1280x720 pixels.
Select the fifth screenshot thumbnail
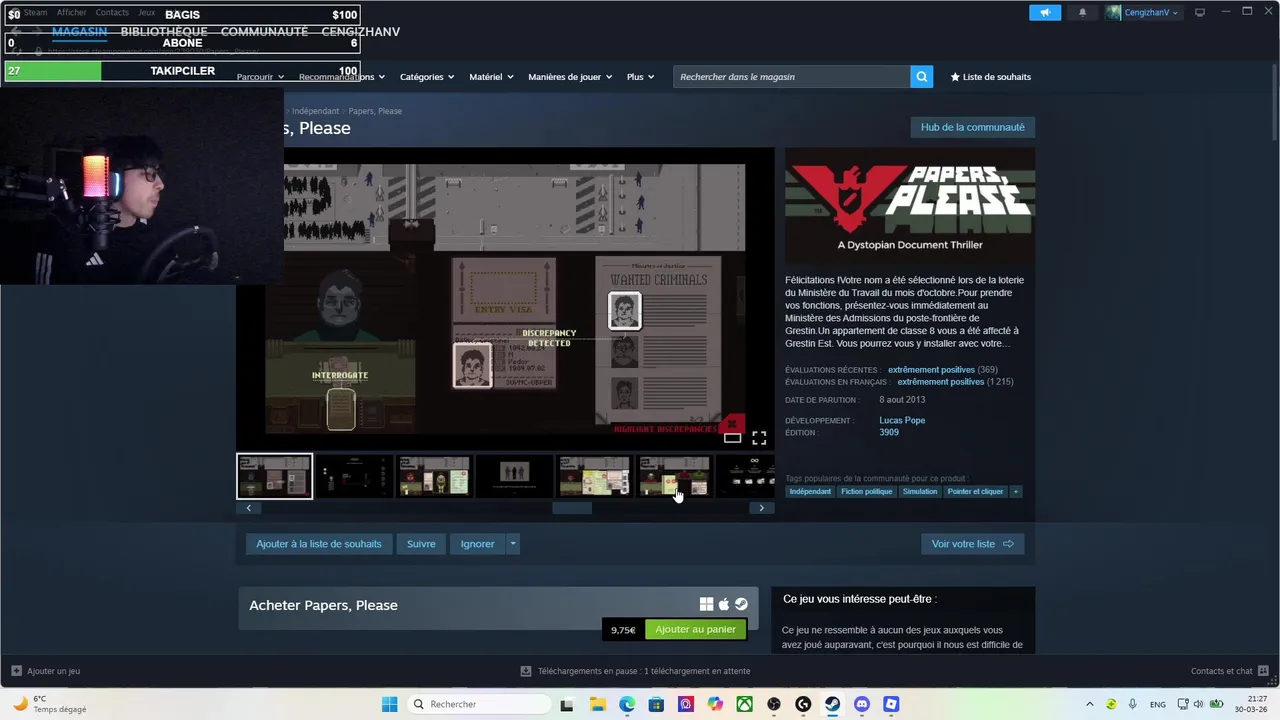point(594,476)
